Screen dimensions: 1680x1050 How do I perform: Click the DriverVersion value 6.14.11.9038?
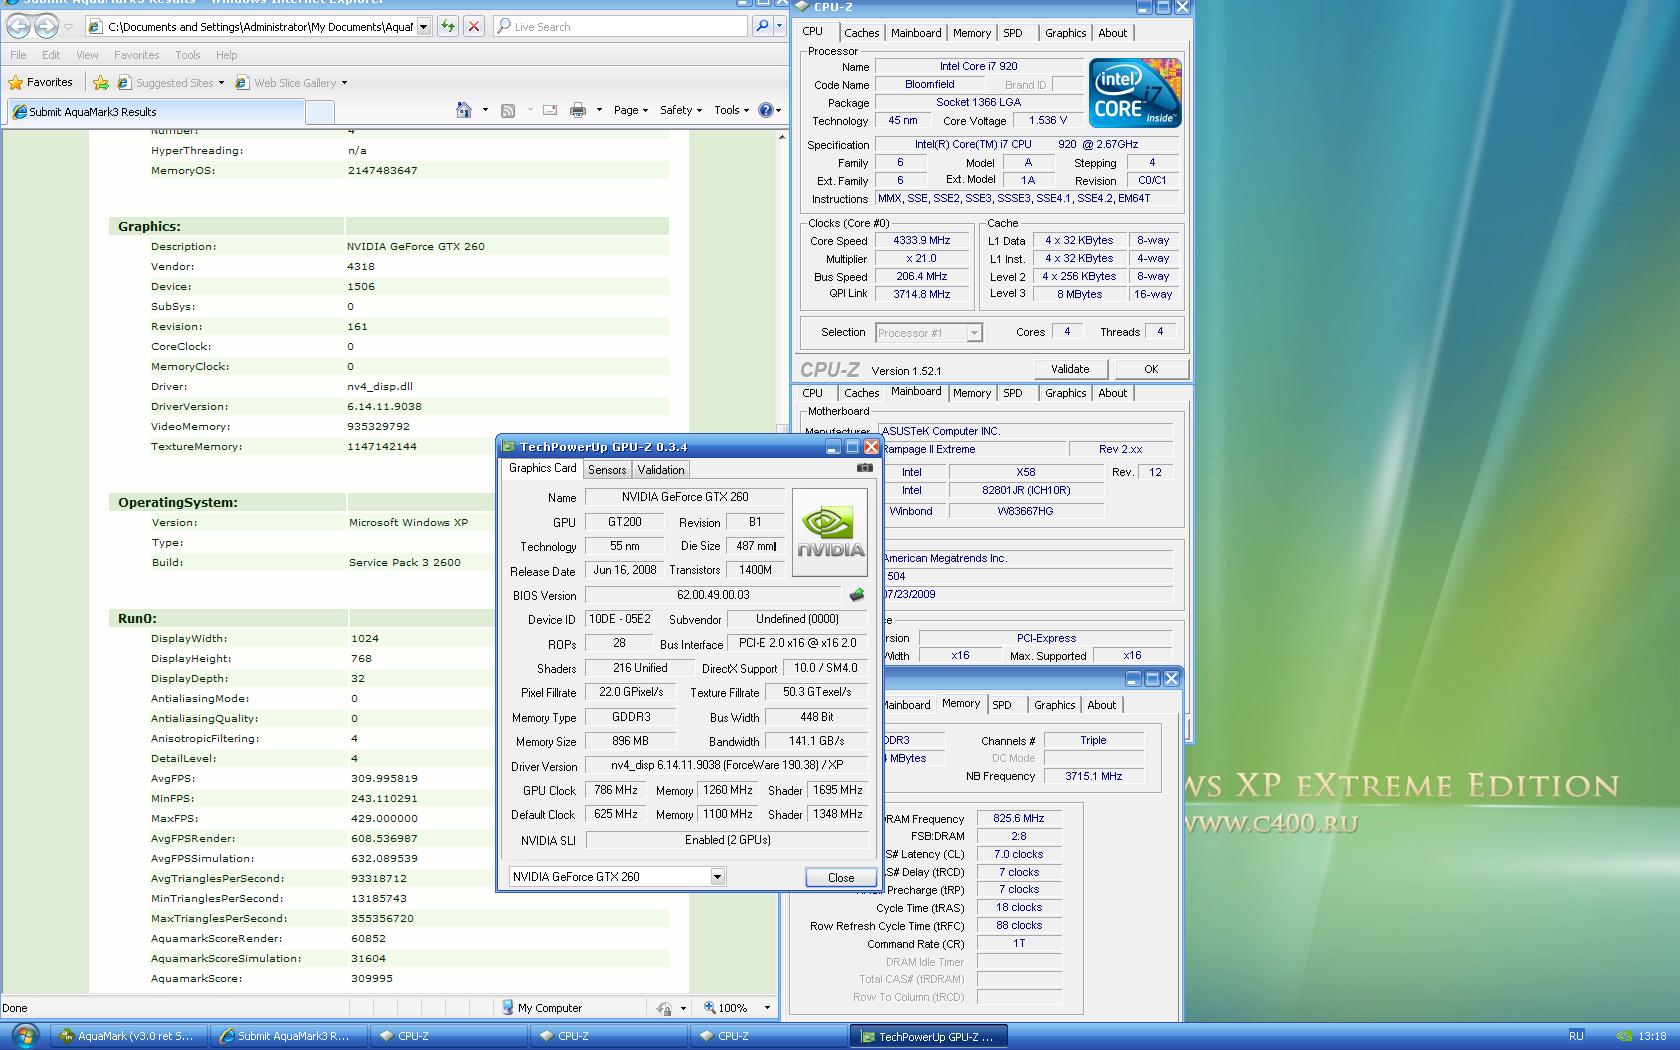(x=384, y=406)
